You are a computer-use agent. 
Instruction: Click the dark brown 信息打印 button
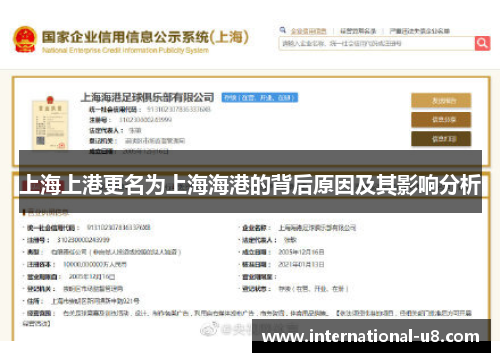click(x=441, y=139)
